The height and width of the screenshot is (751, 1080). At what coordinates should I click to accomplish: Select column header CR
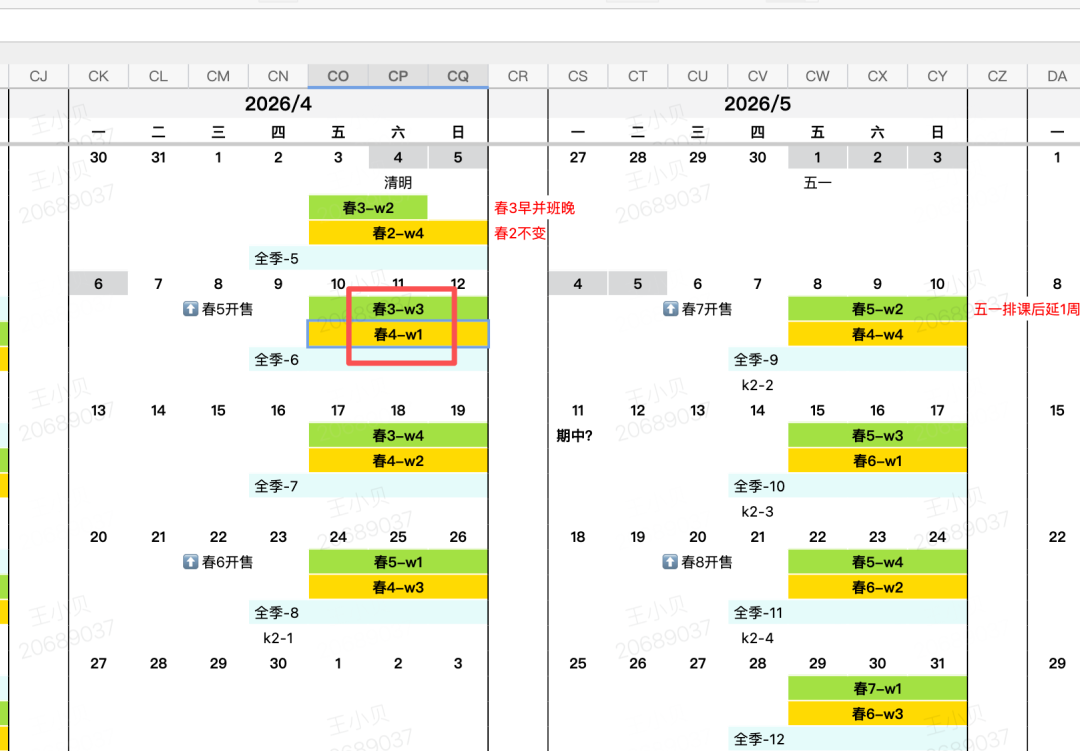click(x=518, y=76)
